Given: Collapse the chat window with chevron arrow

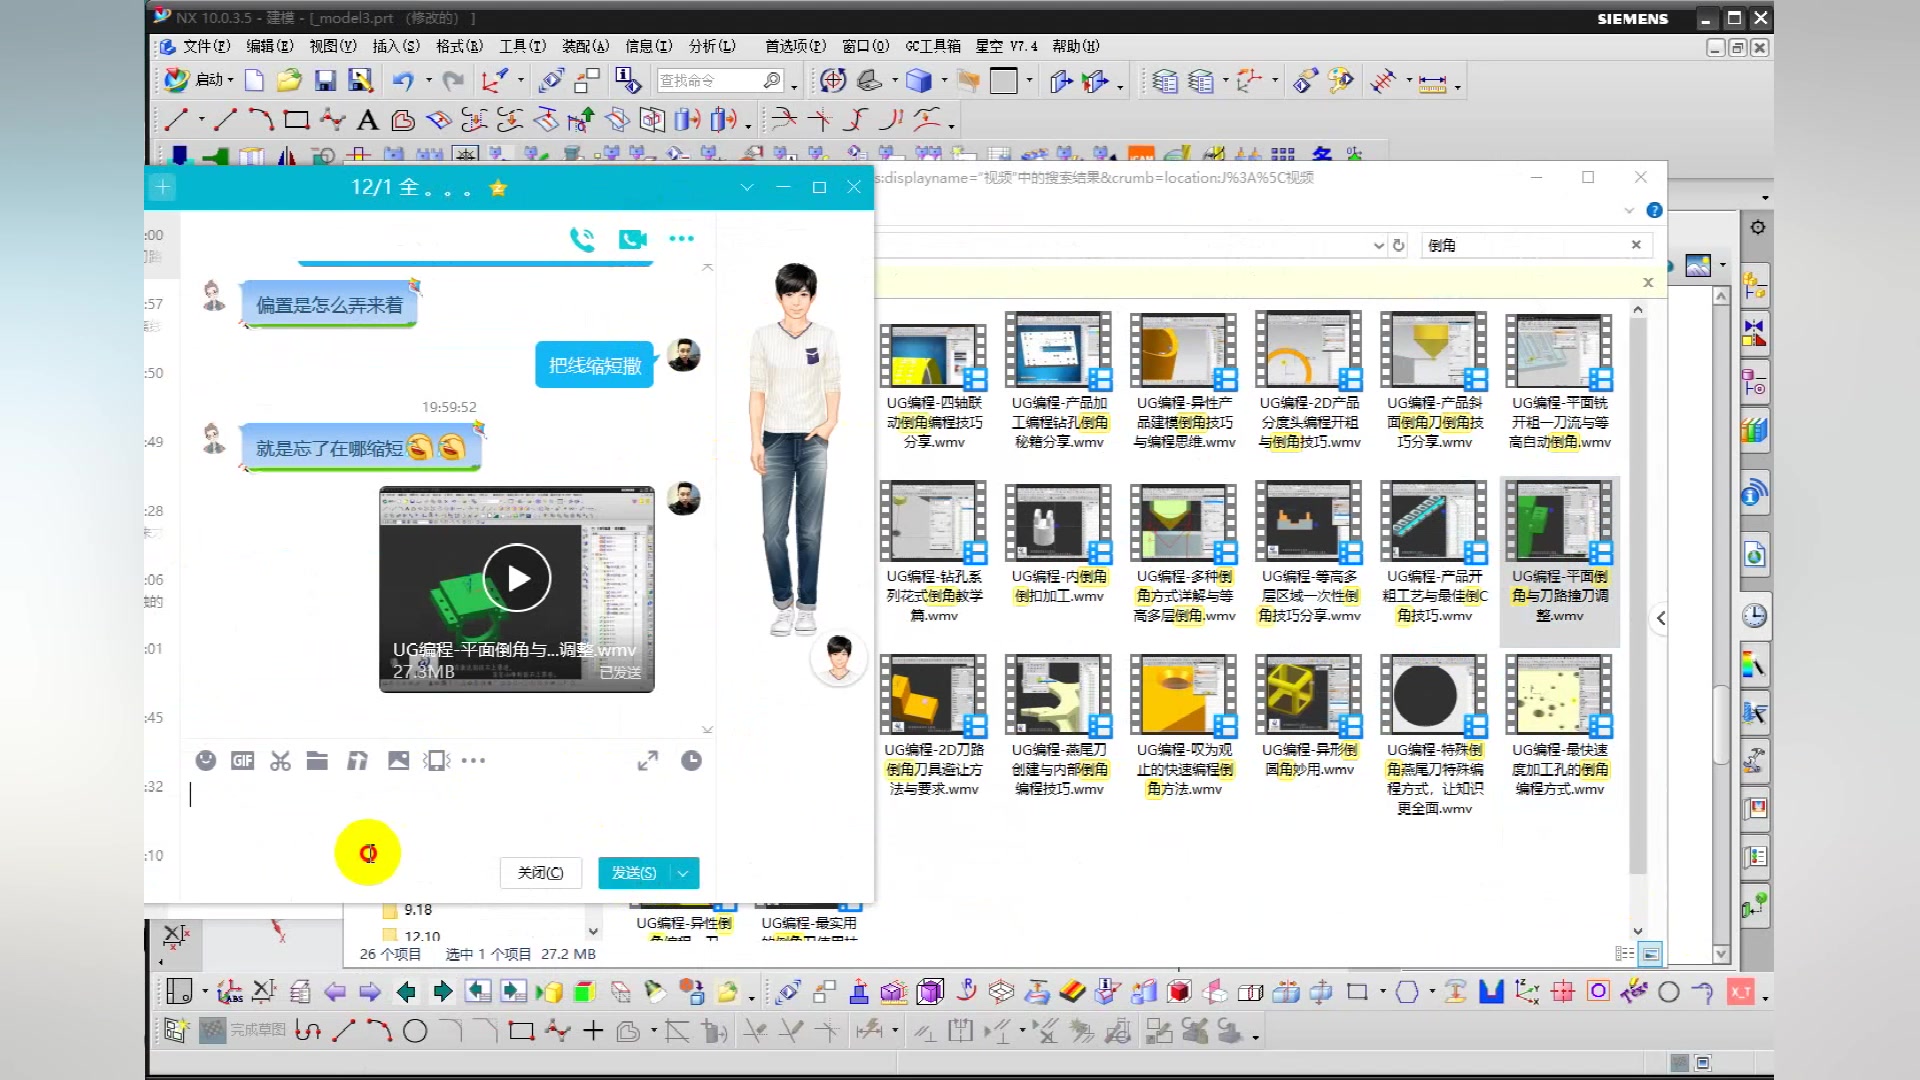Looking at the screenshot, I should click(748, 187).
